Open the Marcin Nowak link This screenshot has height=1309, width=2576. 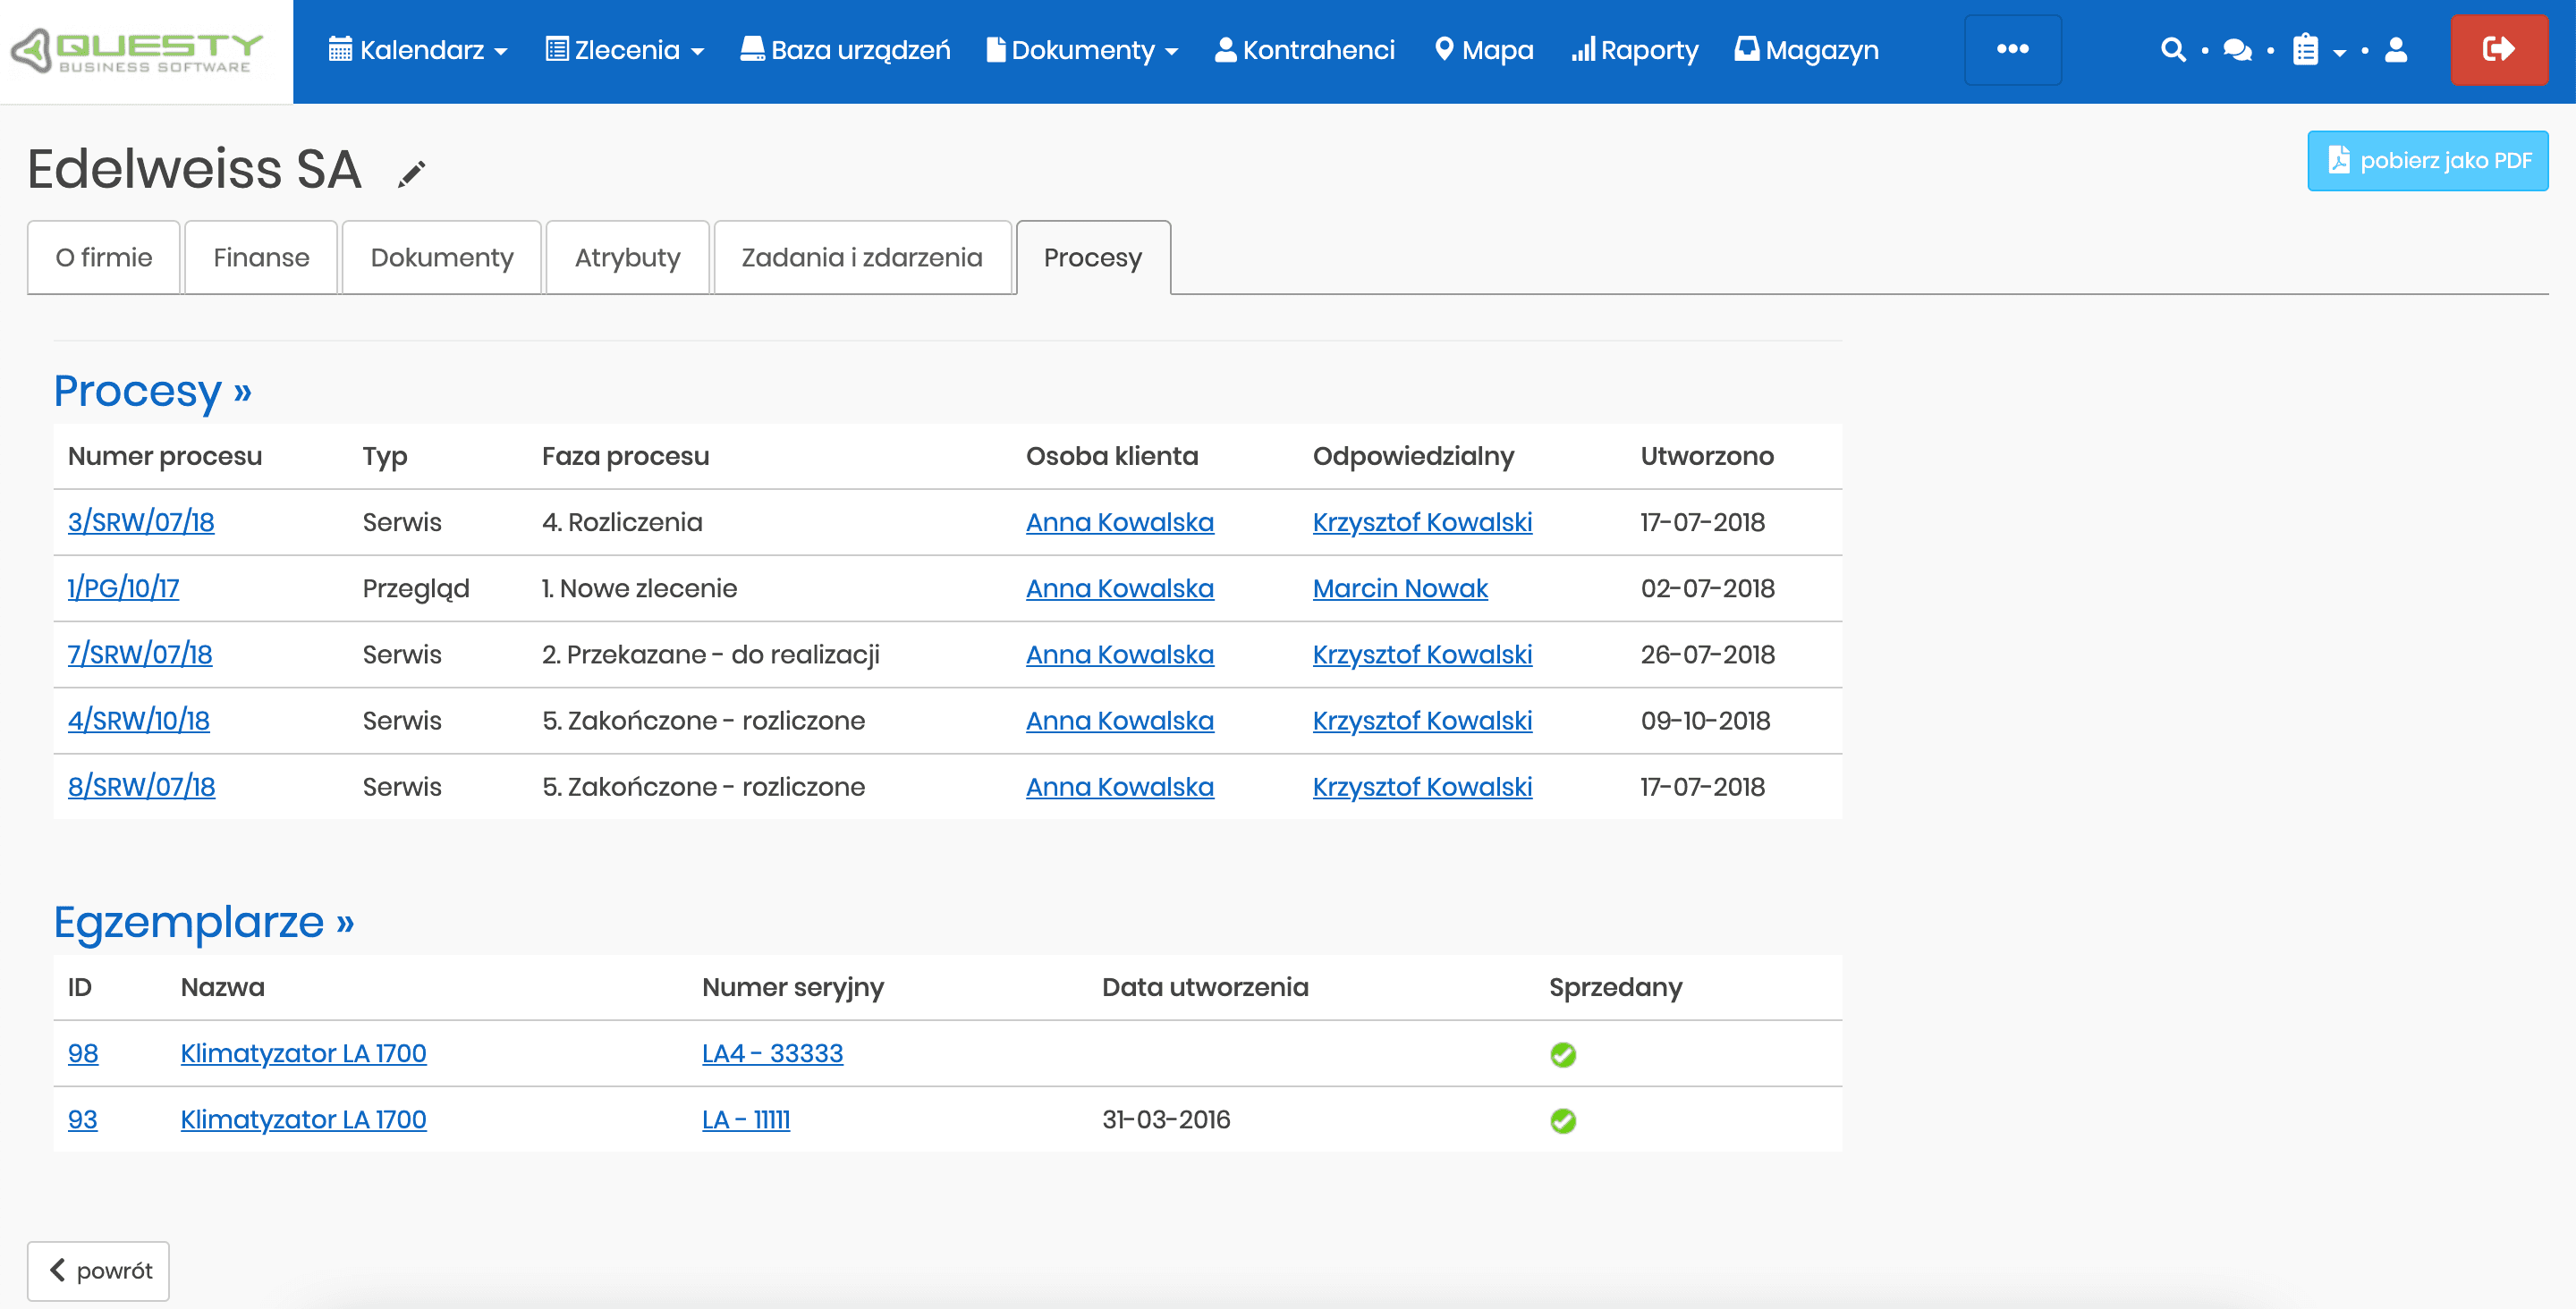[1400, 587]
